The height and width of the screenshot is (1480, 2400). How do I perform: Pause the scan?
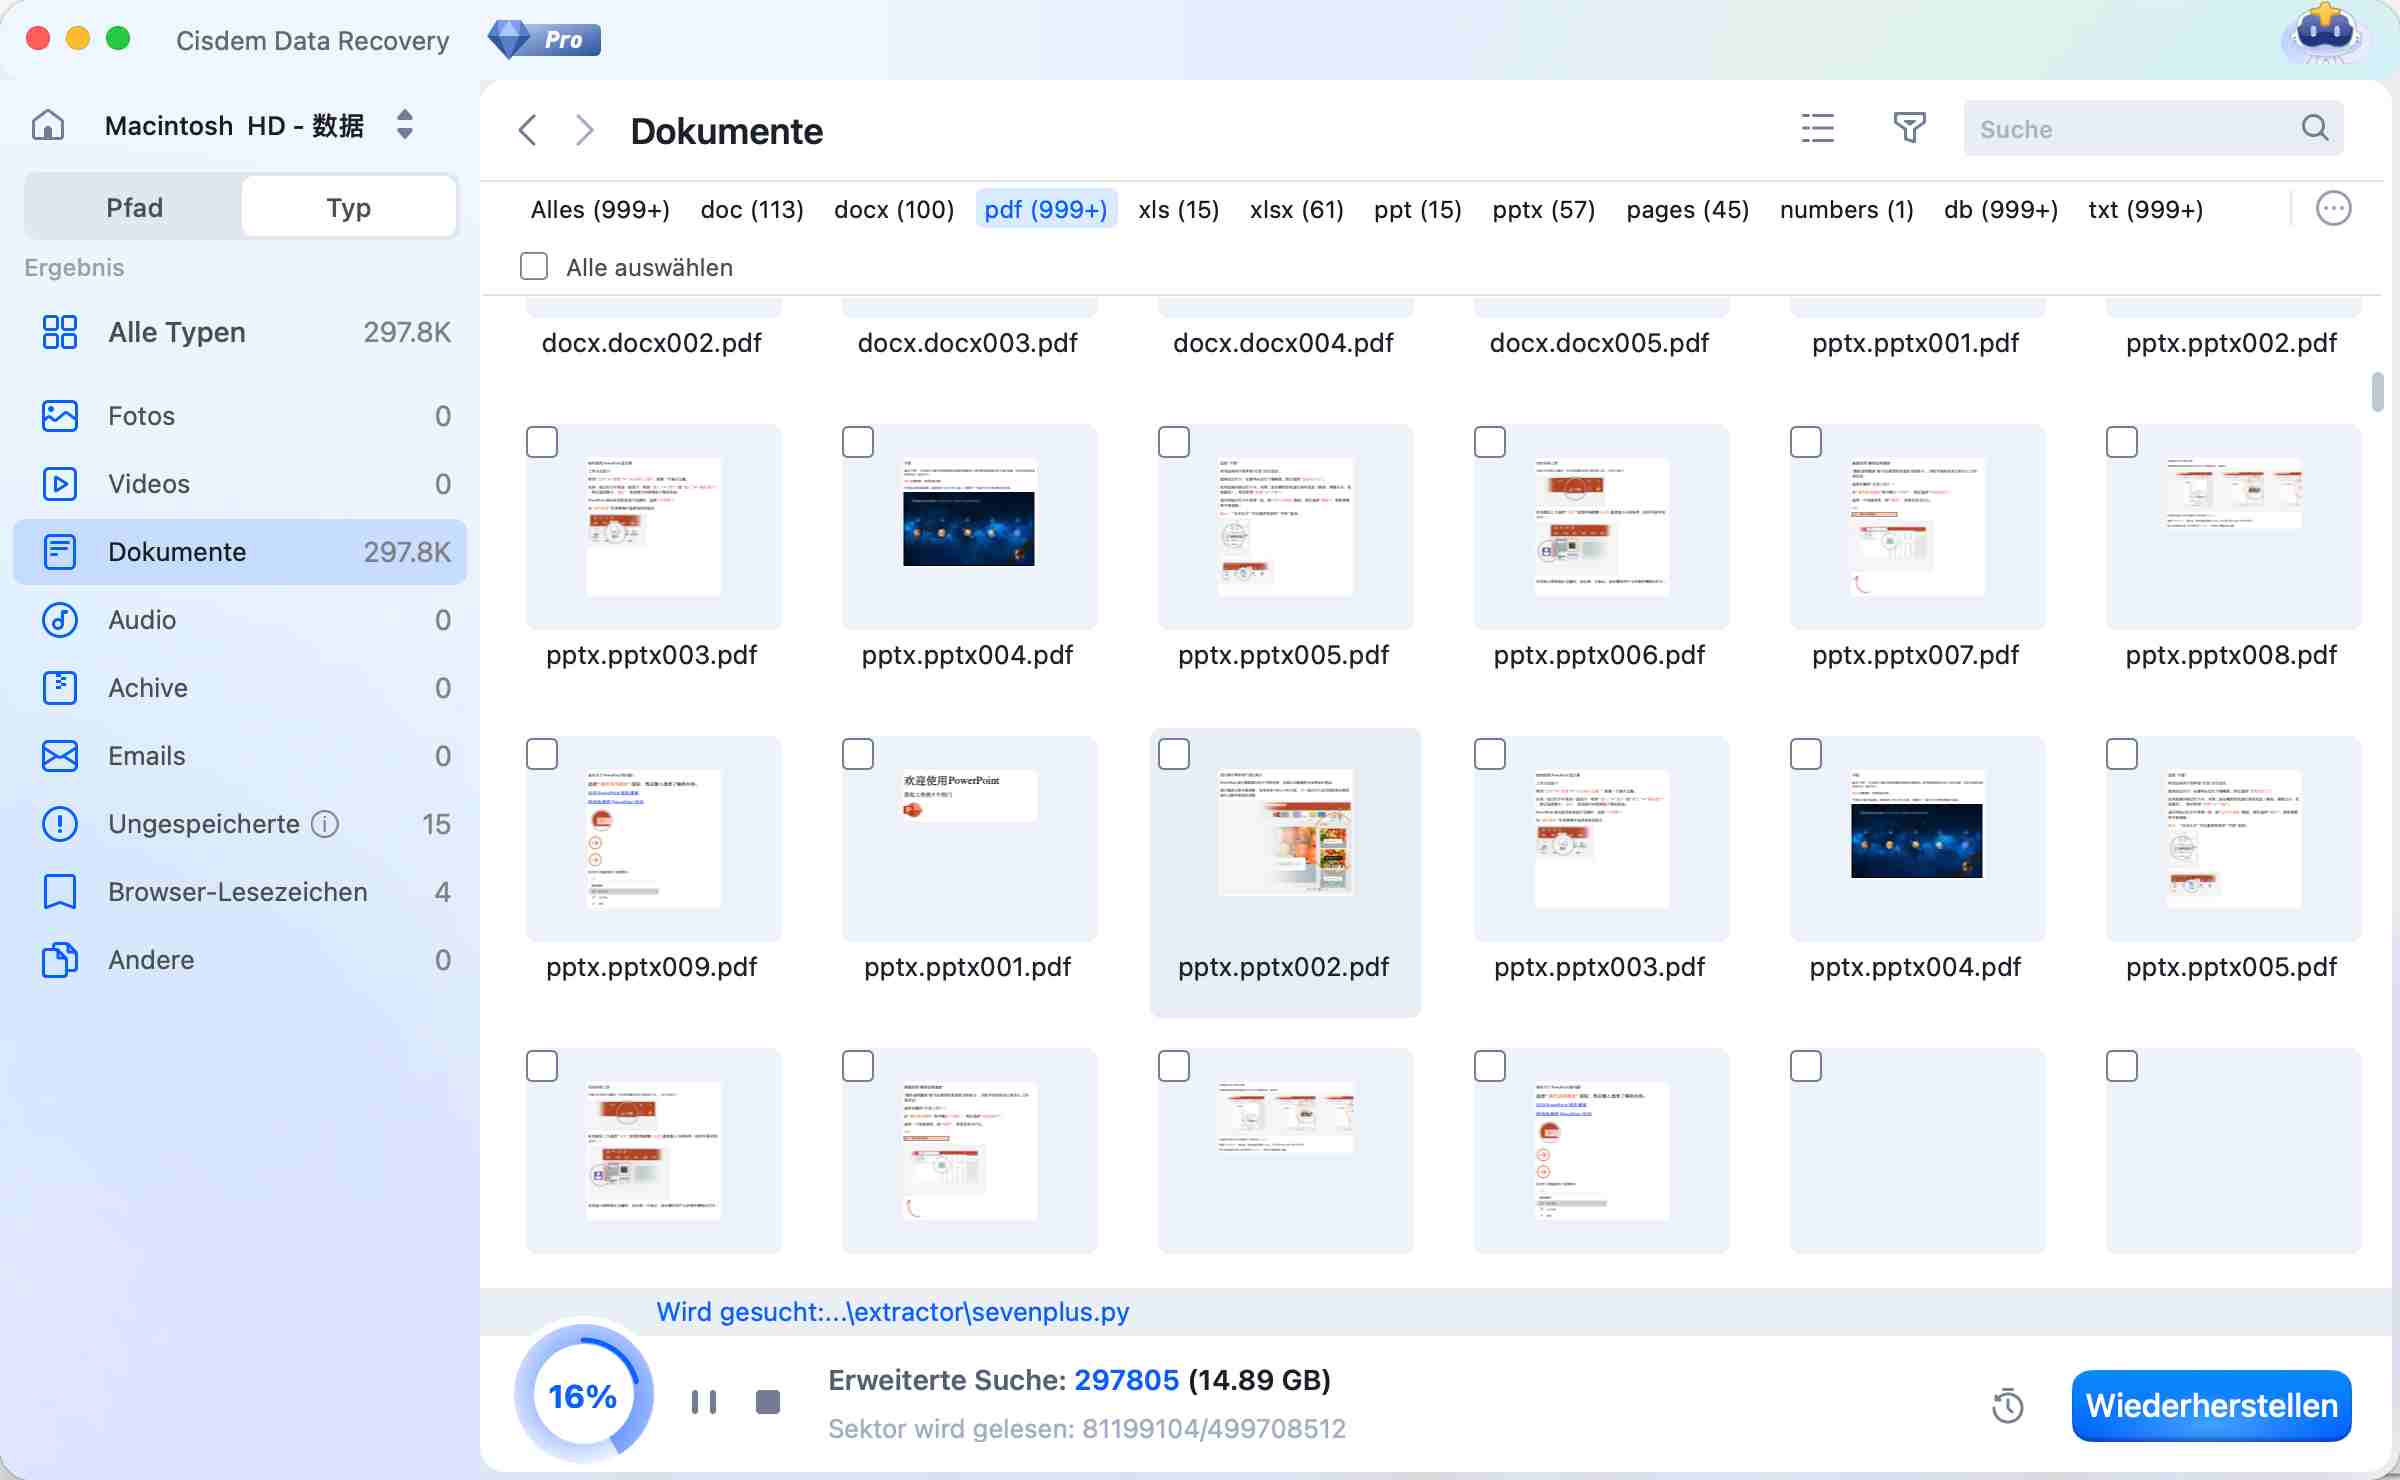point(704,1402)
